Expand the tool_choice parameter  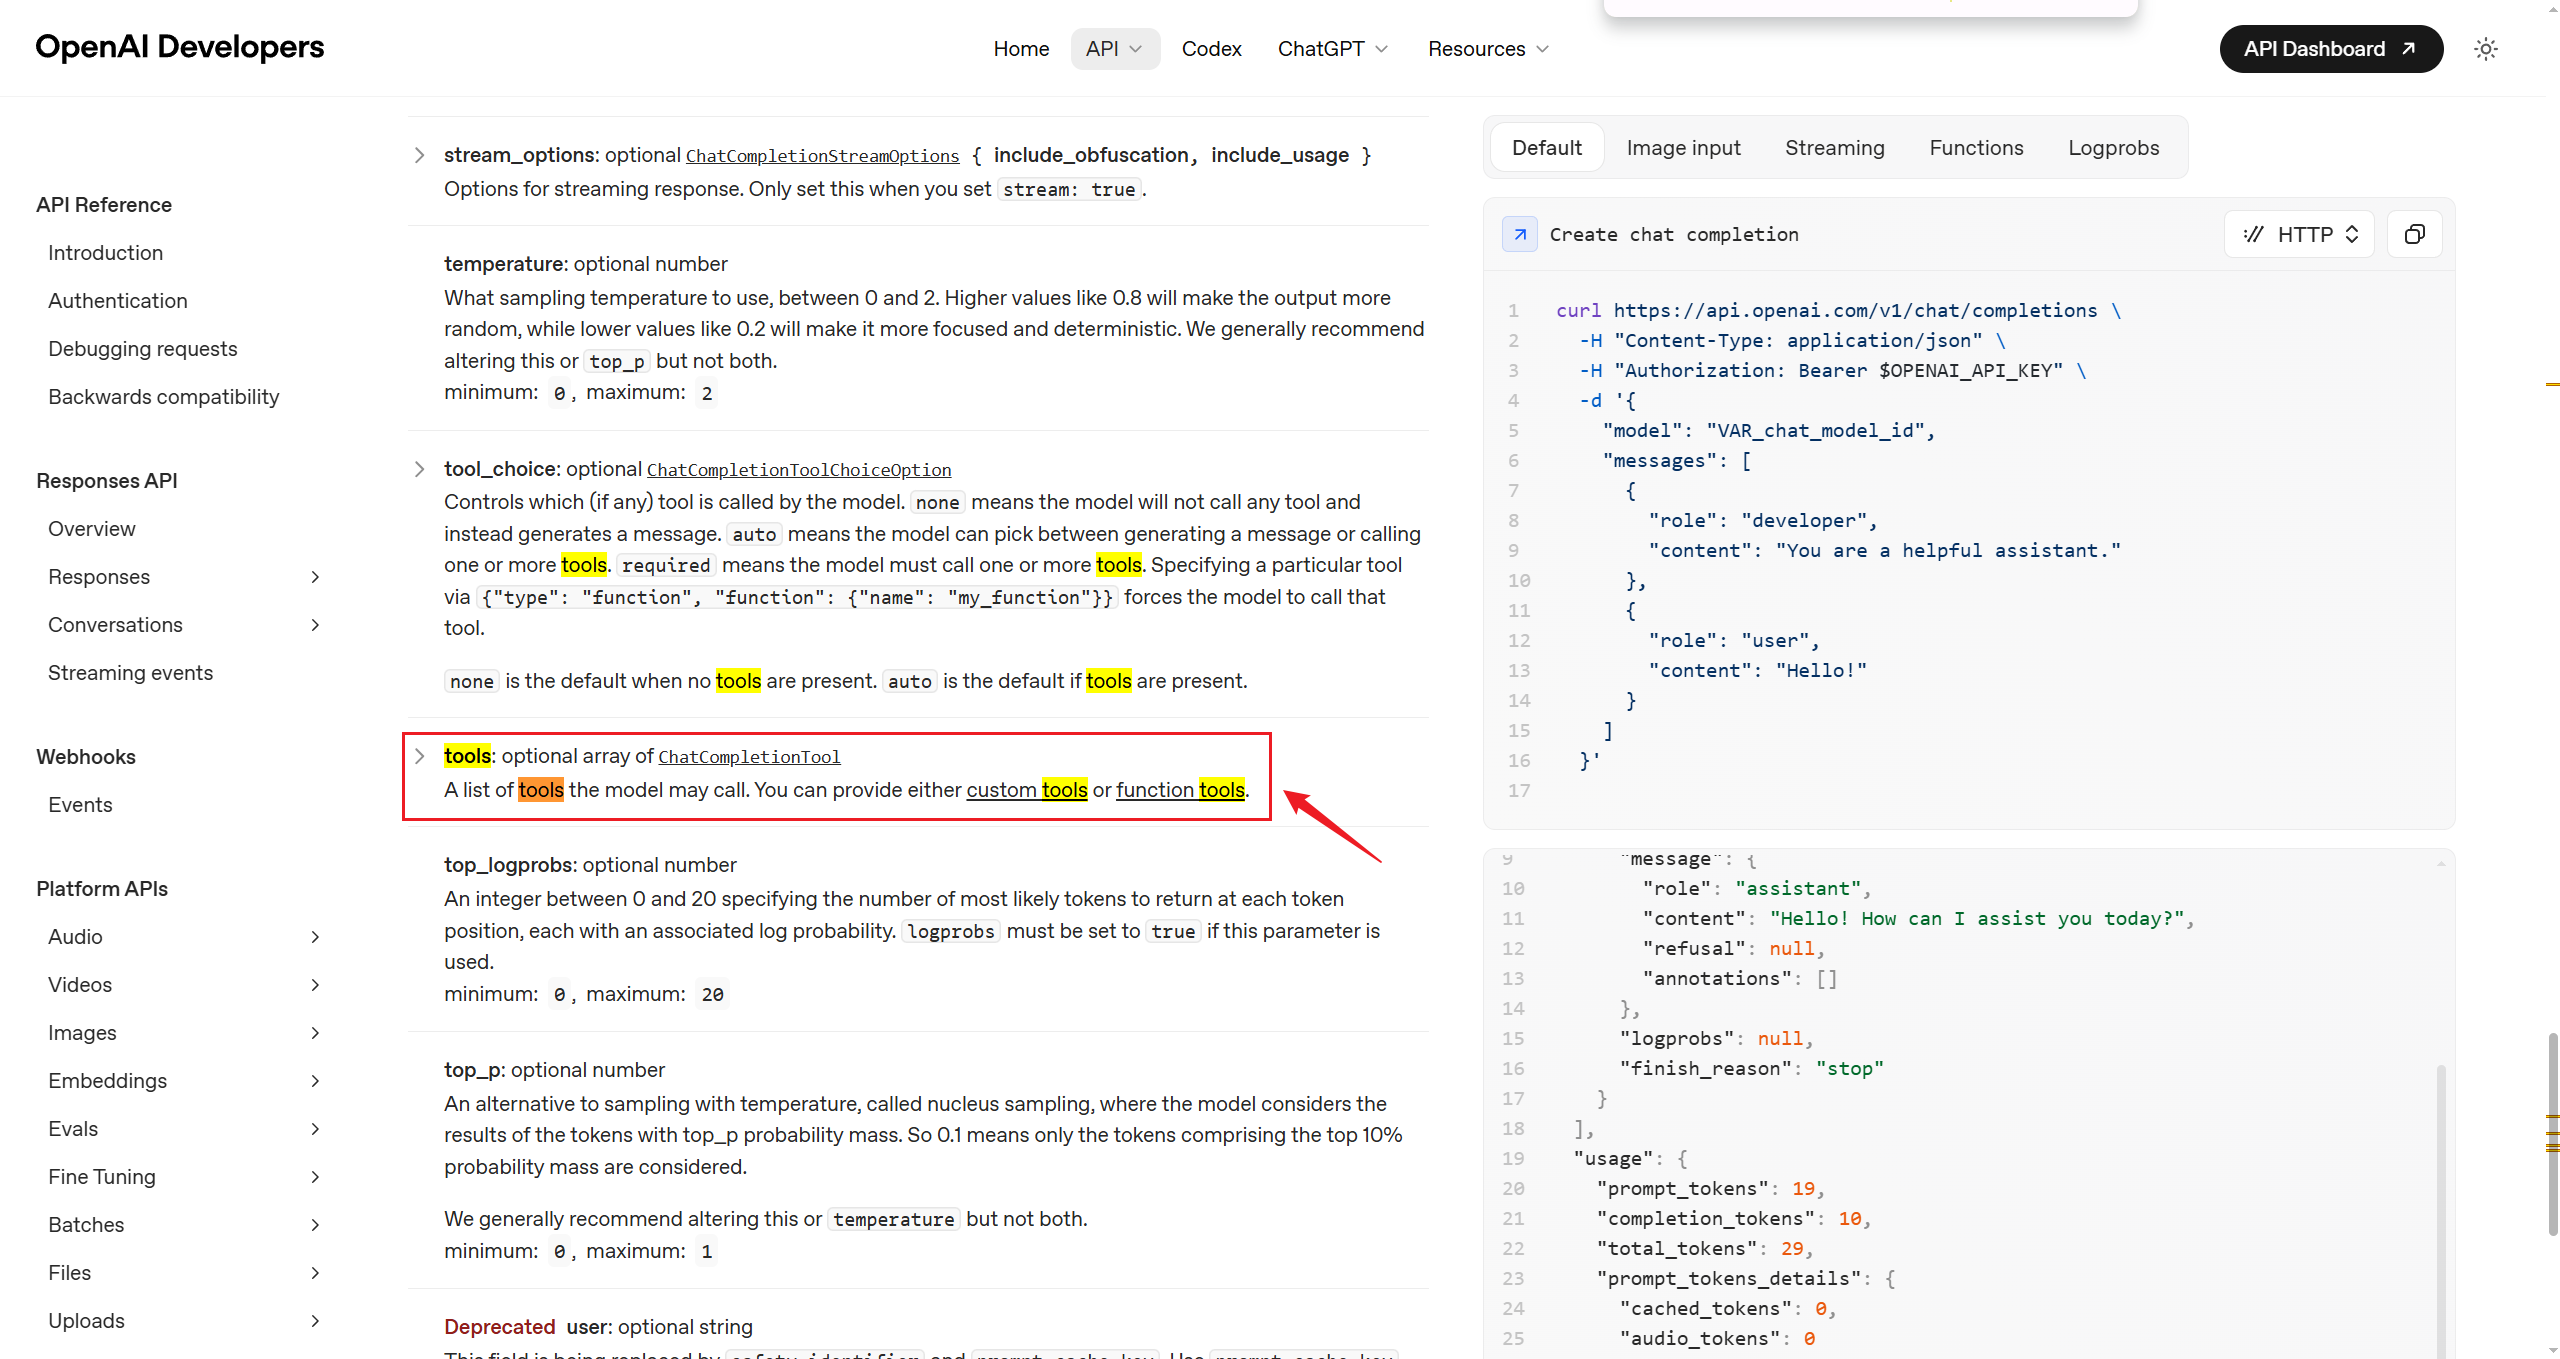click(x=420, y=469)
